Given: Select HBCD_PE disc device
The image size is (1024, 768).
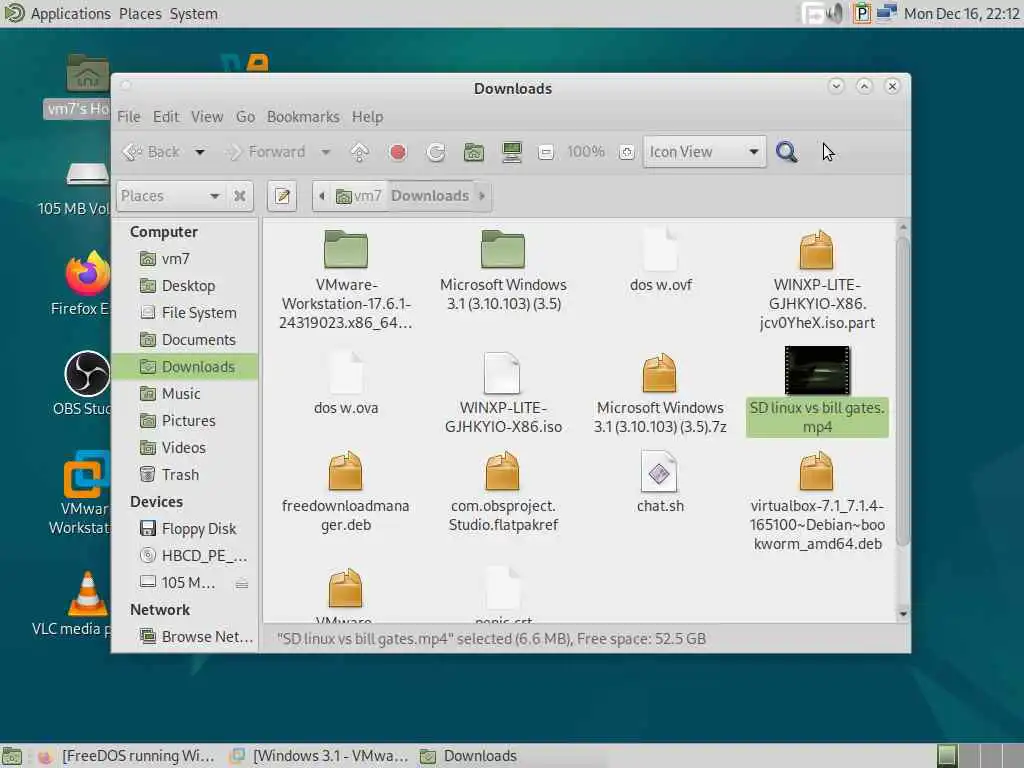Looking at the screenshot, I should (185, 556).
